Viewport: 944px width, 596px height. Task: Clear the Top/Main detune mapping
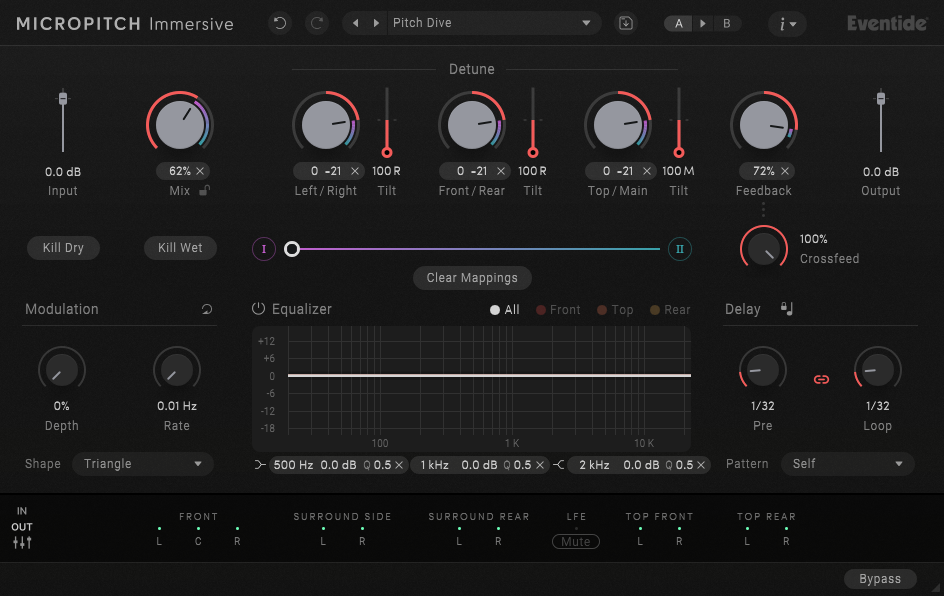pos(647,171)
